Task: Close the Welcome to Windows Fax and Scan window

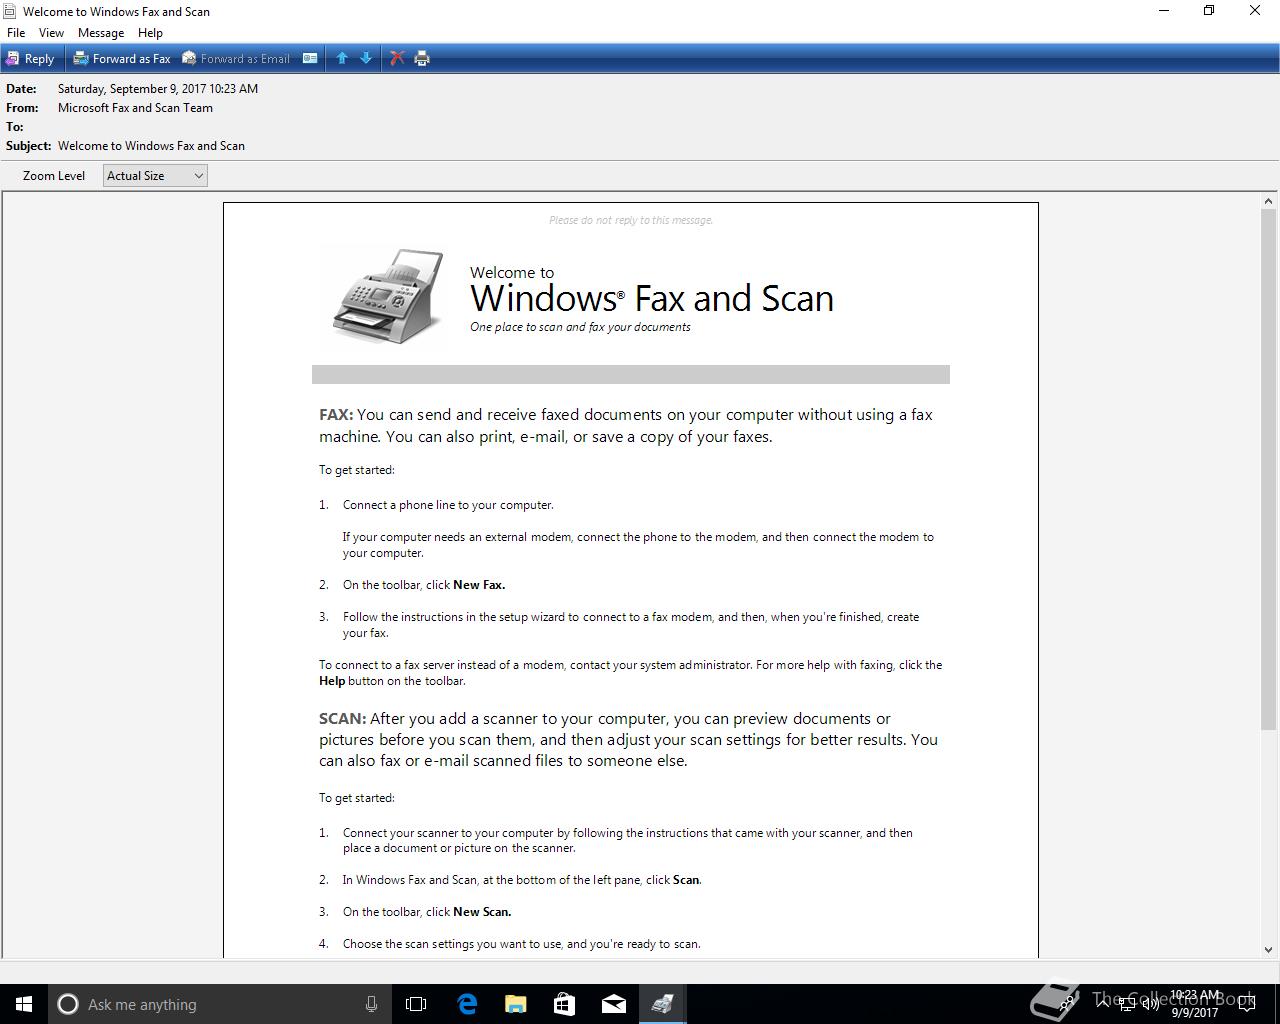Action: coord(1255,11)
